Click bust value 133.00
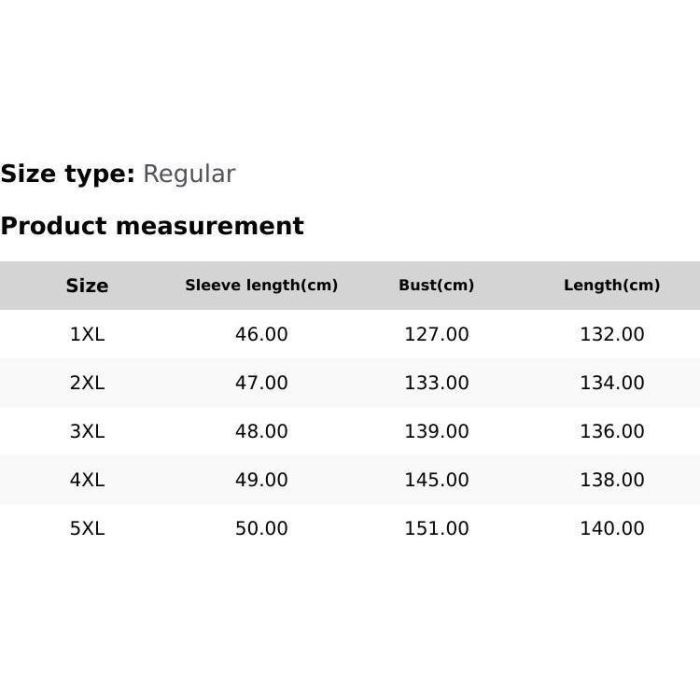The image size is (700, 700). 436,382
